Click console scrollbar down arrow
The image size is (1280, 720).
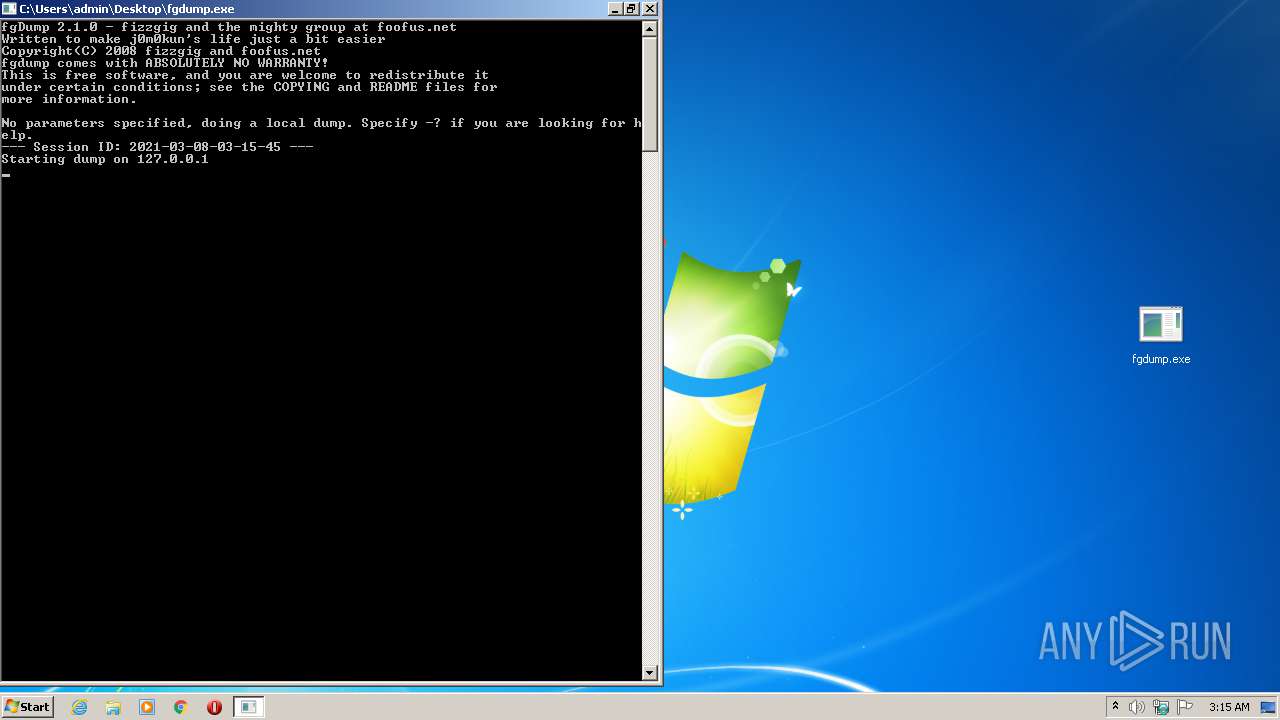pos(650,673)
